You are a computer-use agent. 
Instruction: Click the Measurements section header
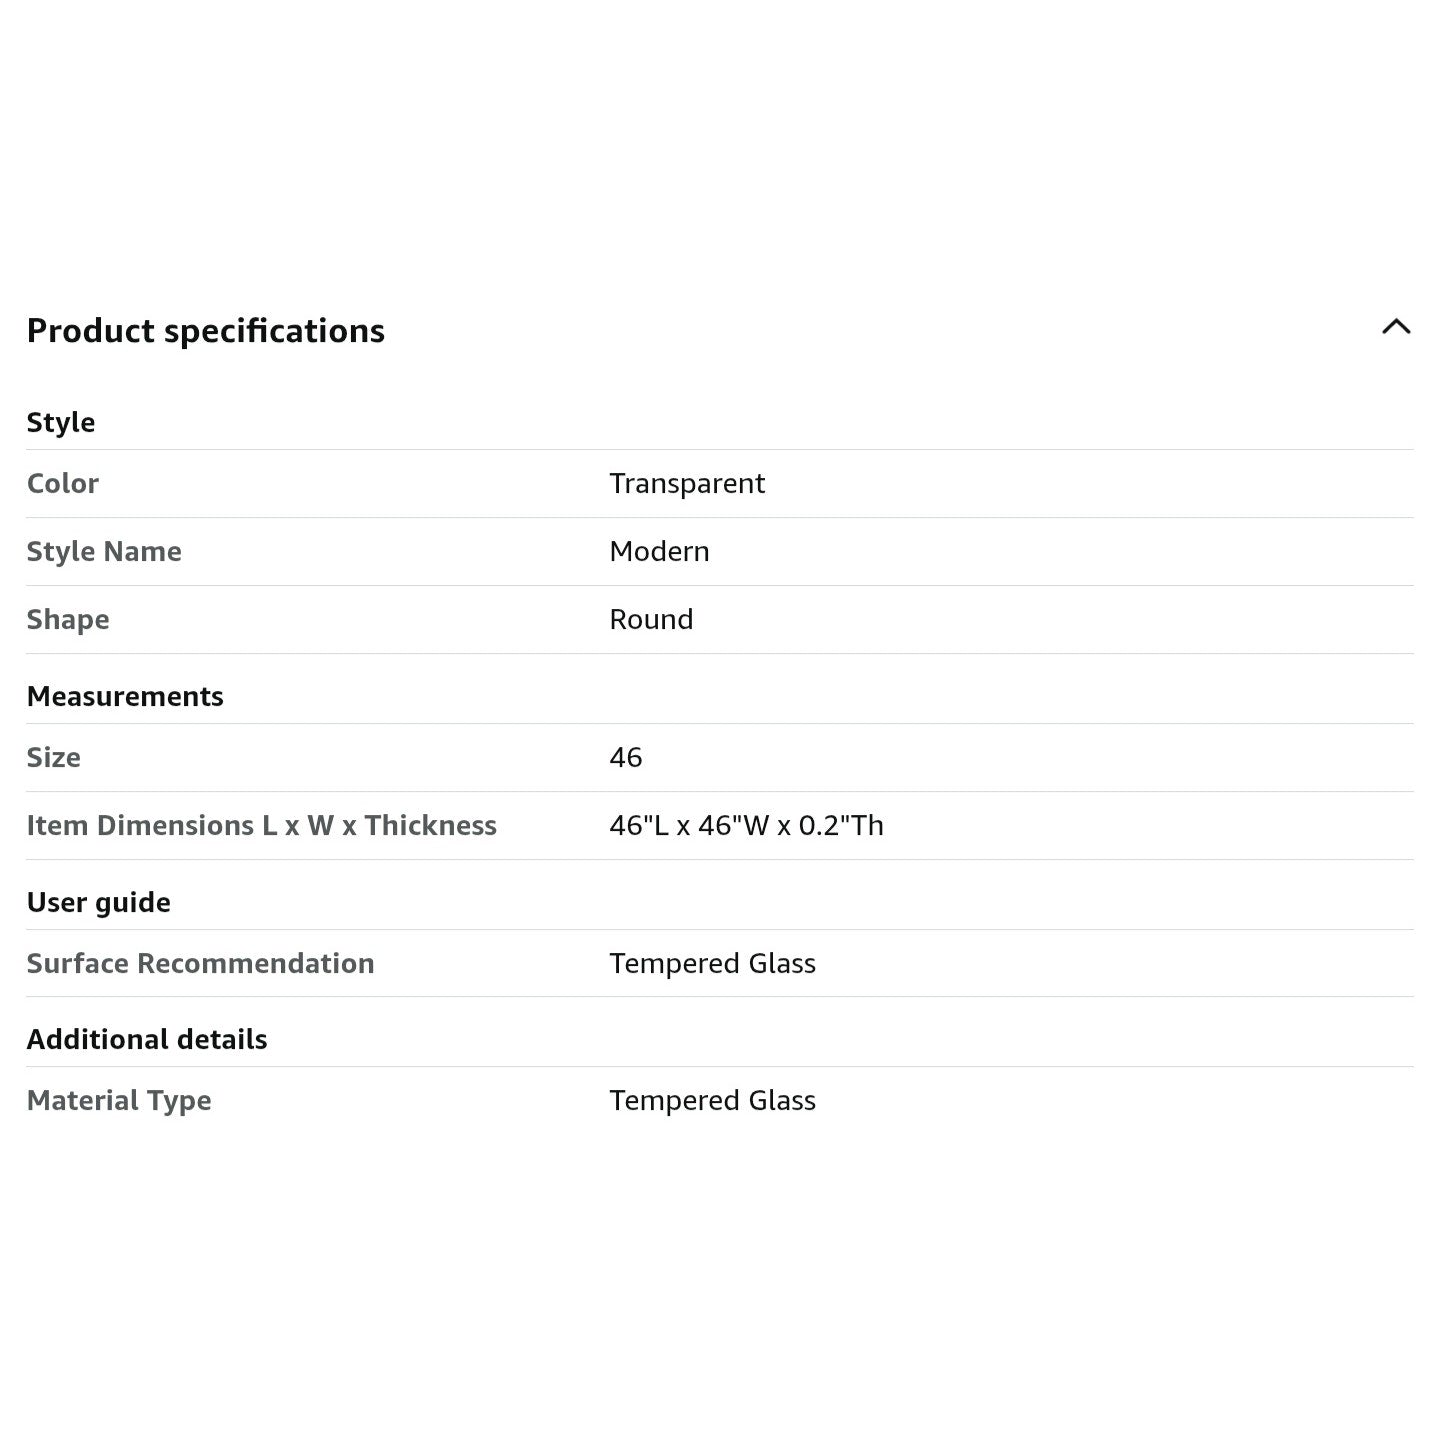click(x=125, y=696)
